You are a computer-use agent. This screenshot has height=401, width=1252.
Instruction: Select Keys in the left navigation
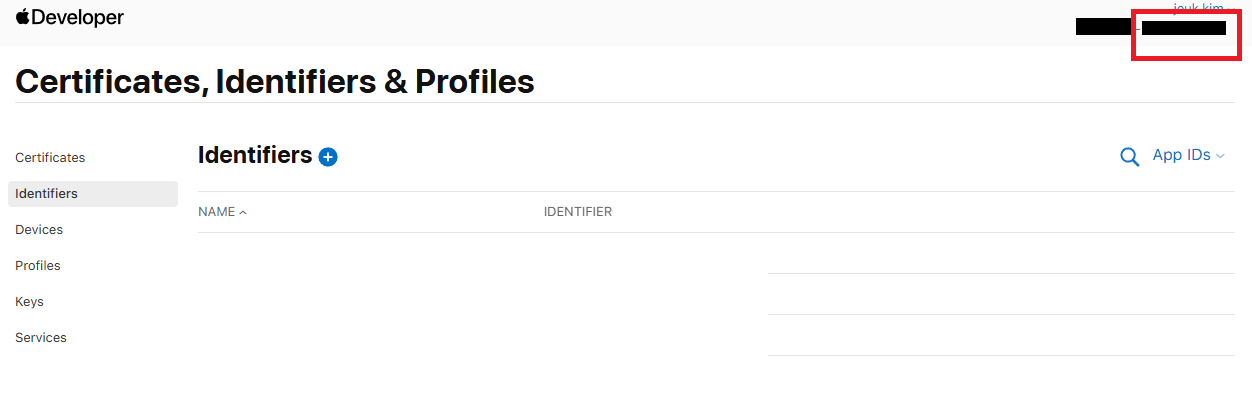click(x=29, y=302)
